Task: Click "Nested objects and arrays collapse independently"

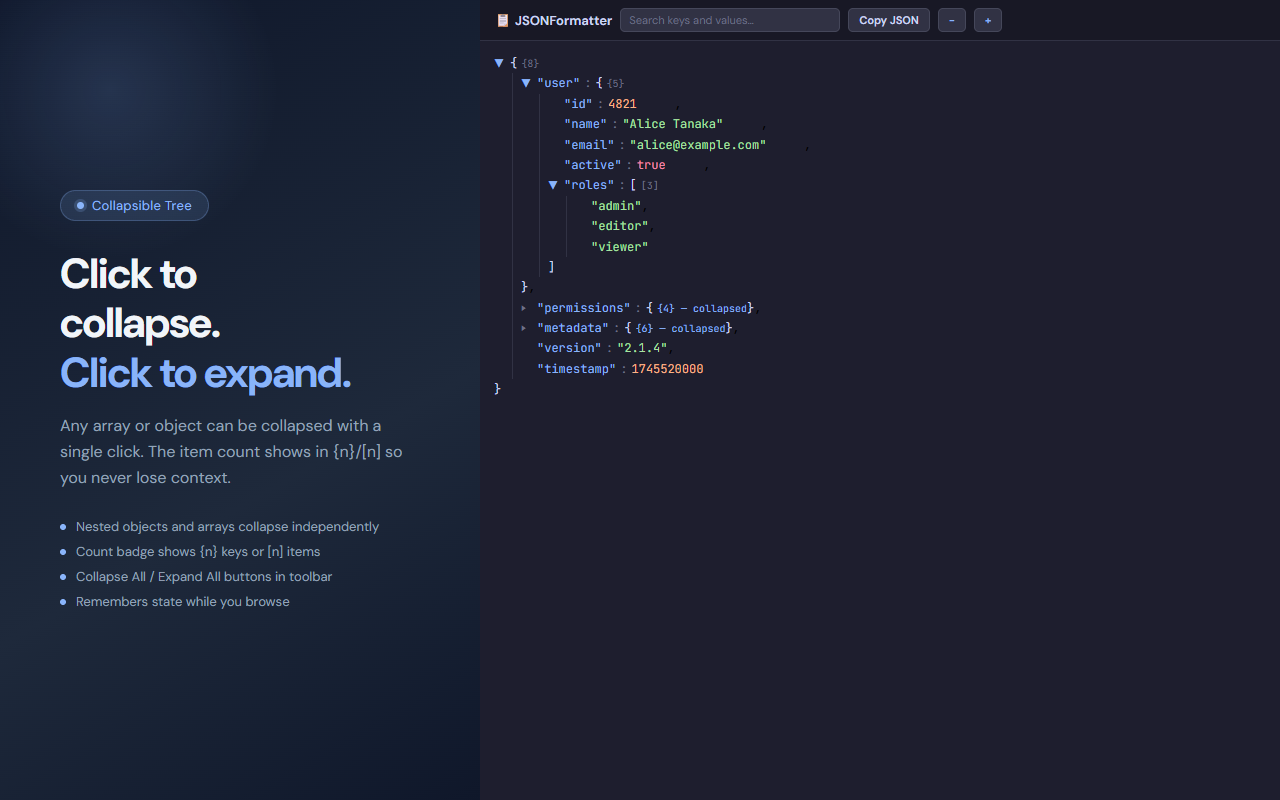Action: coord(227,527)
